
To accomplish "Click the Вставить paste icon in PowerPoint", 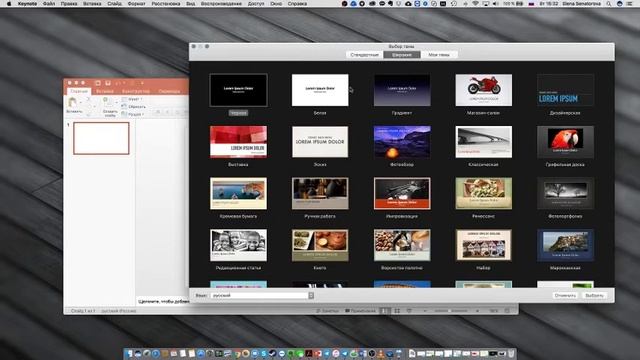I will tap(72, 102).
